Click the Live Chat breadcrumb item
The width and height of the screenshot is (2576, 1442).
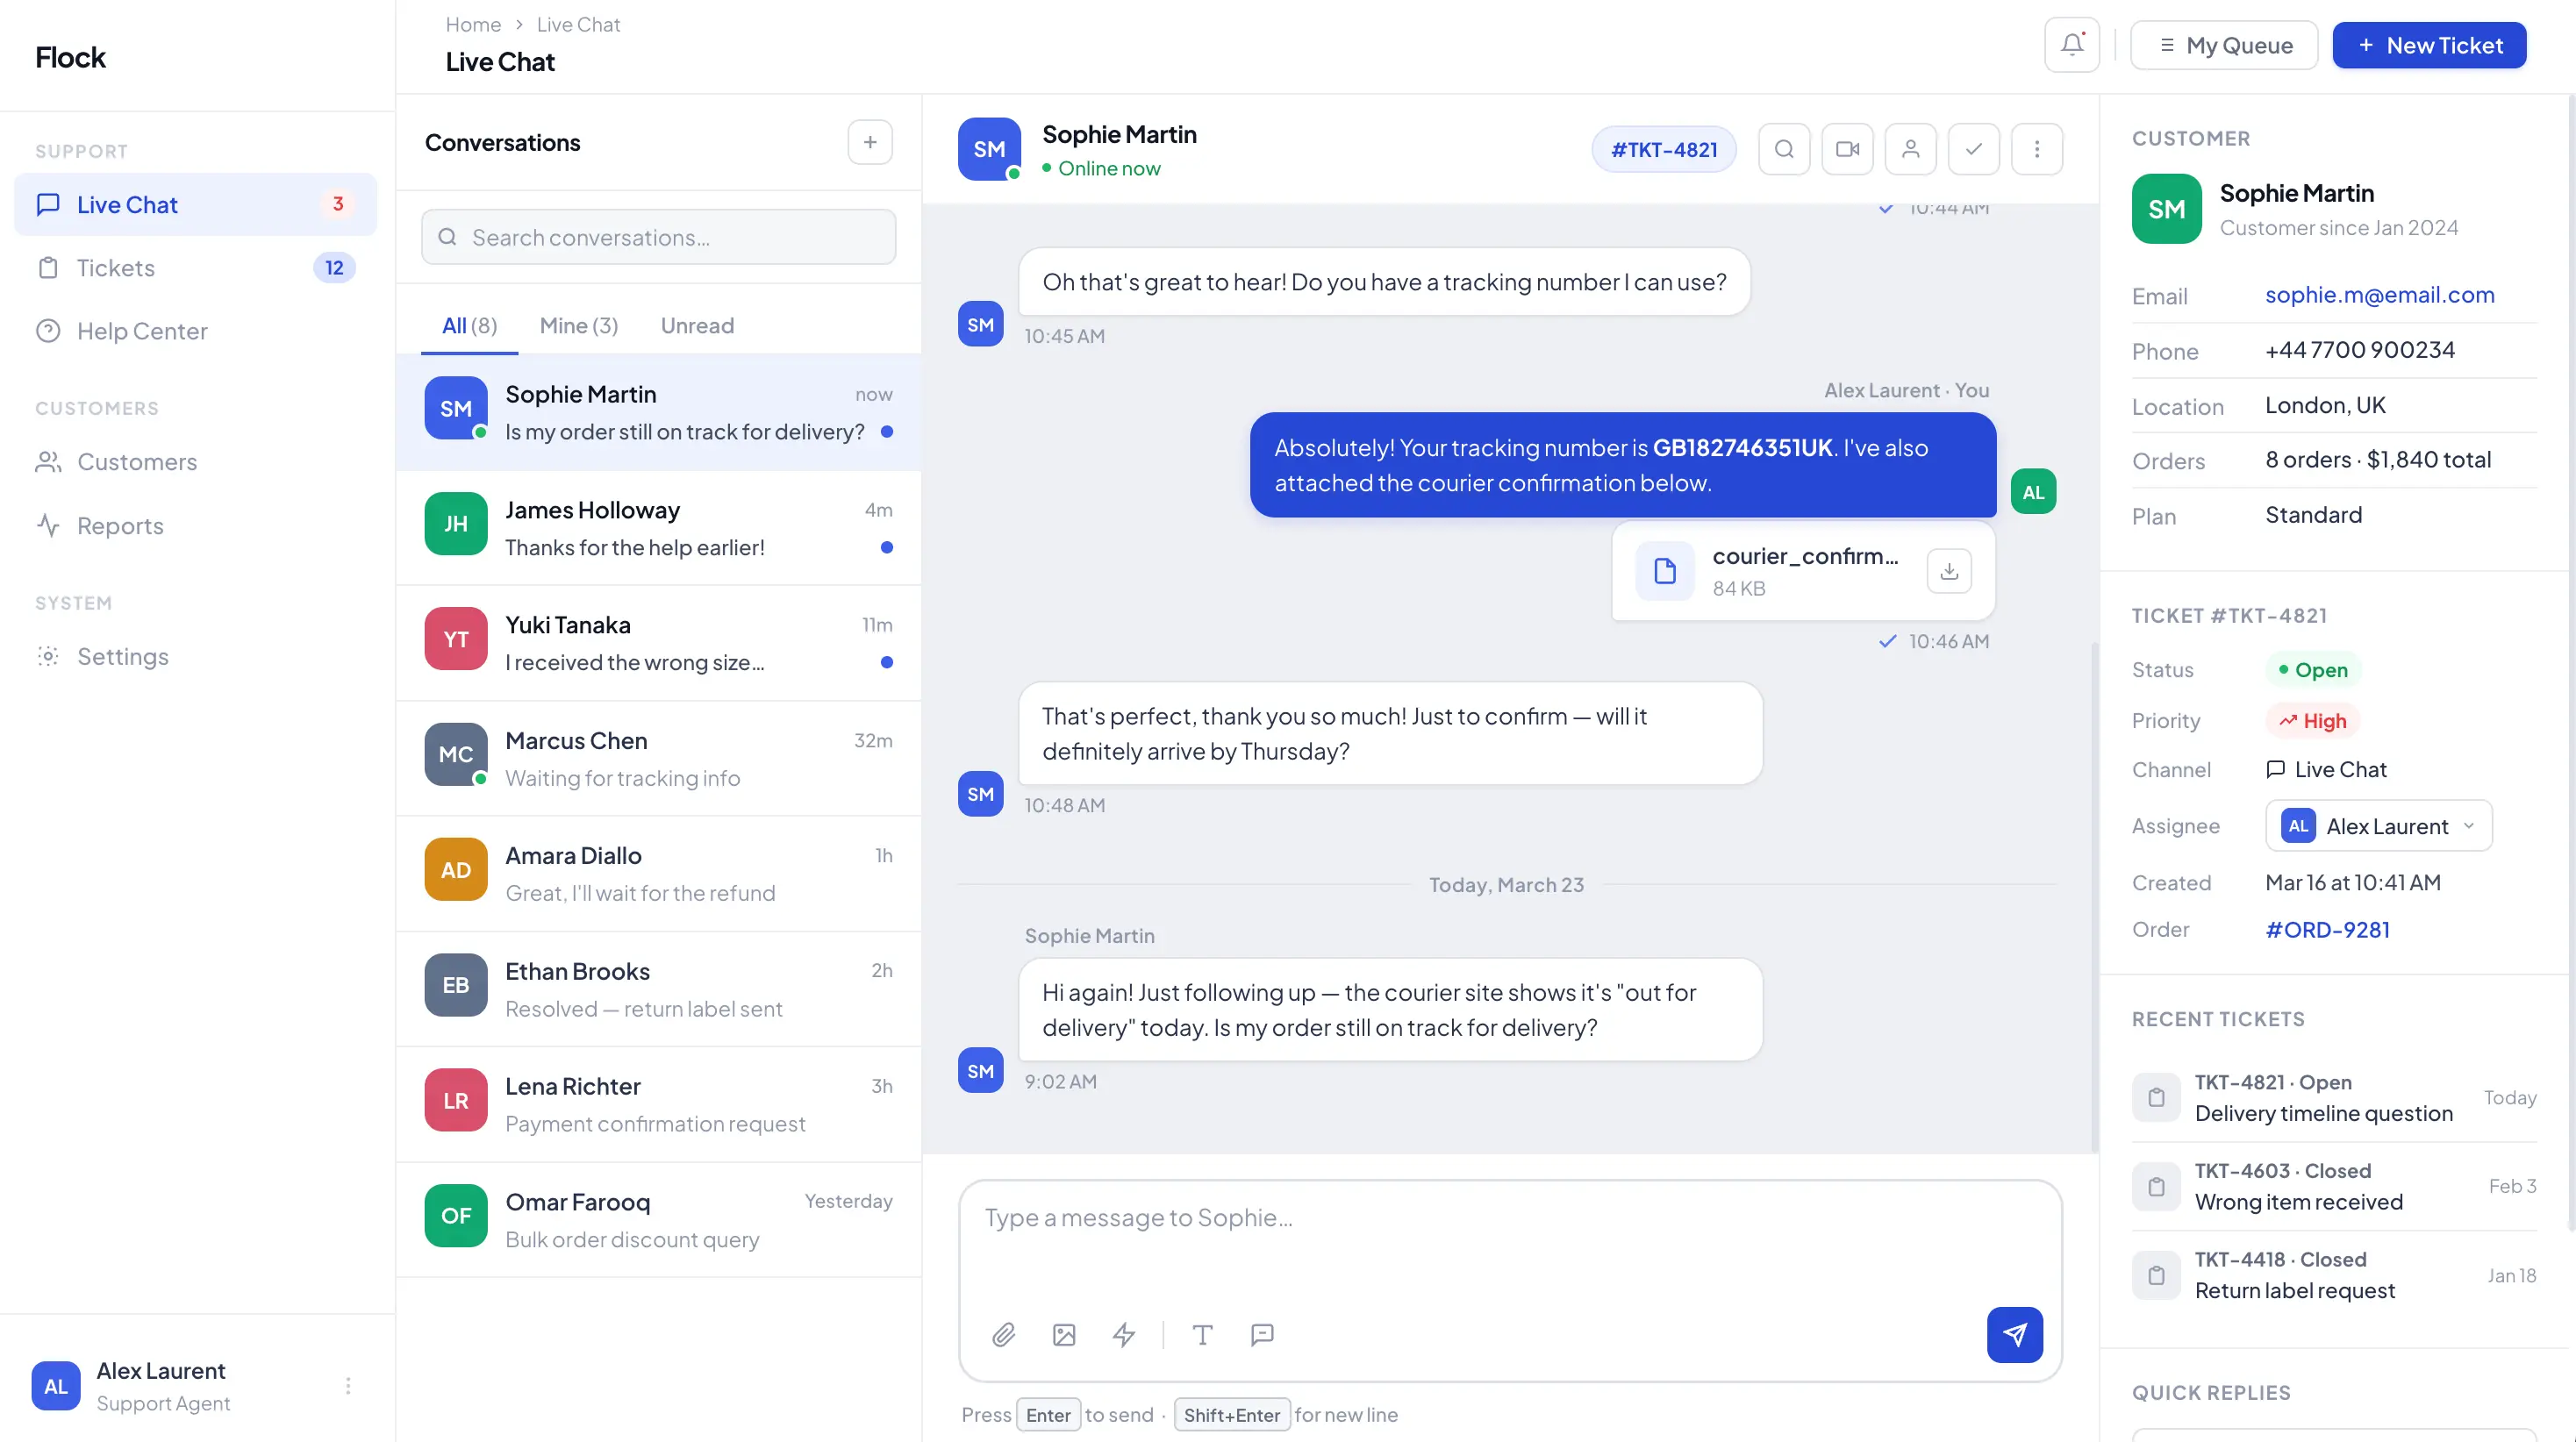coord(578,24)
